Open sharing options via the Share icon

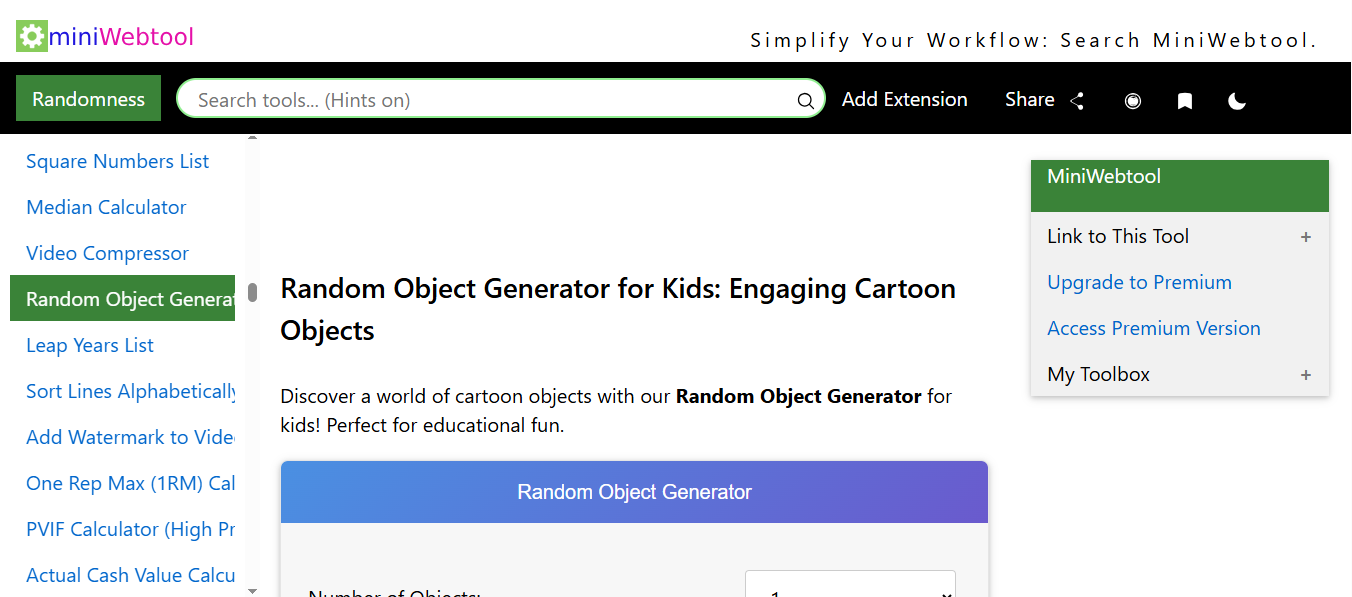coord(1077,100)
